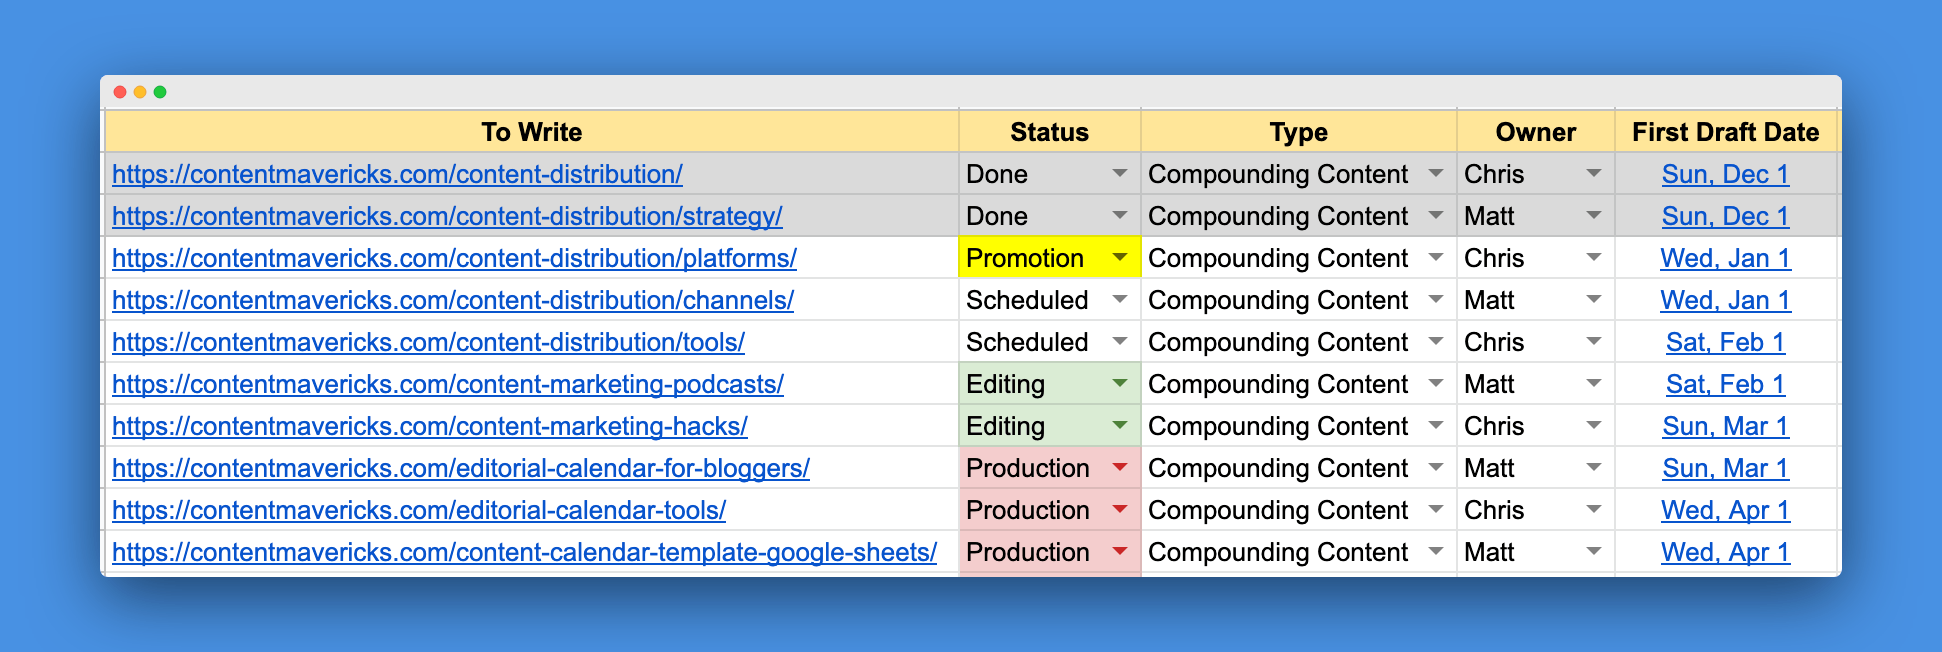The width and height of the screenshot is (1942, 652).
Task: Open Scheduled status dropdown in channels/ row
Action: pos(1120,300)
